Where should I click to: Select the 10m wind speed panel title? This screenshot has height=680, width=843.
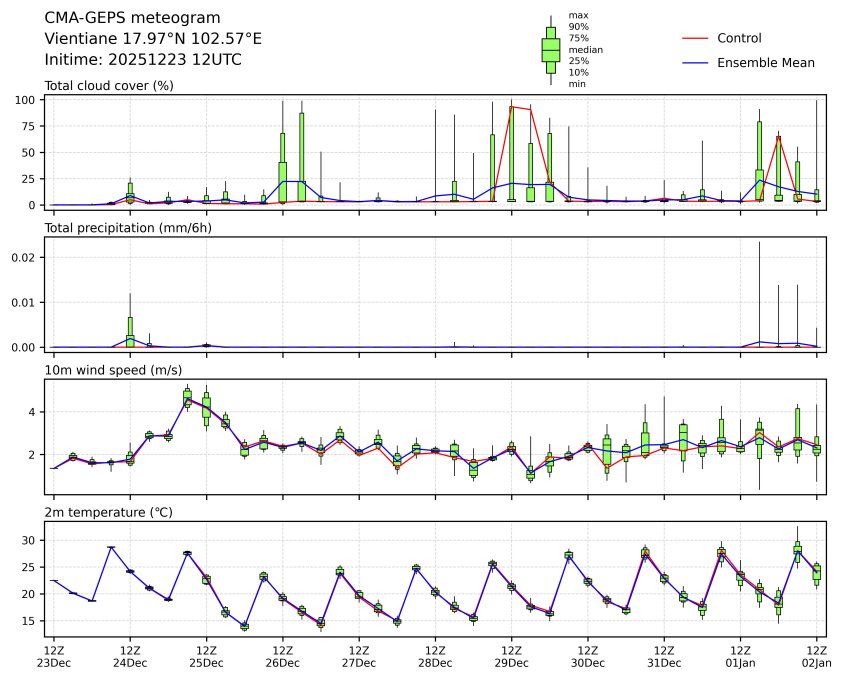(112, 371)
